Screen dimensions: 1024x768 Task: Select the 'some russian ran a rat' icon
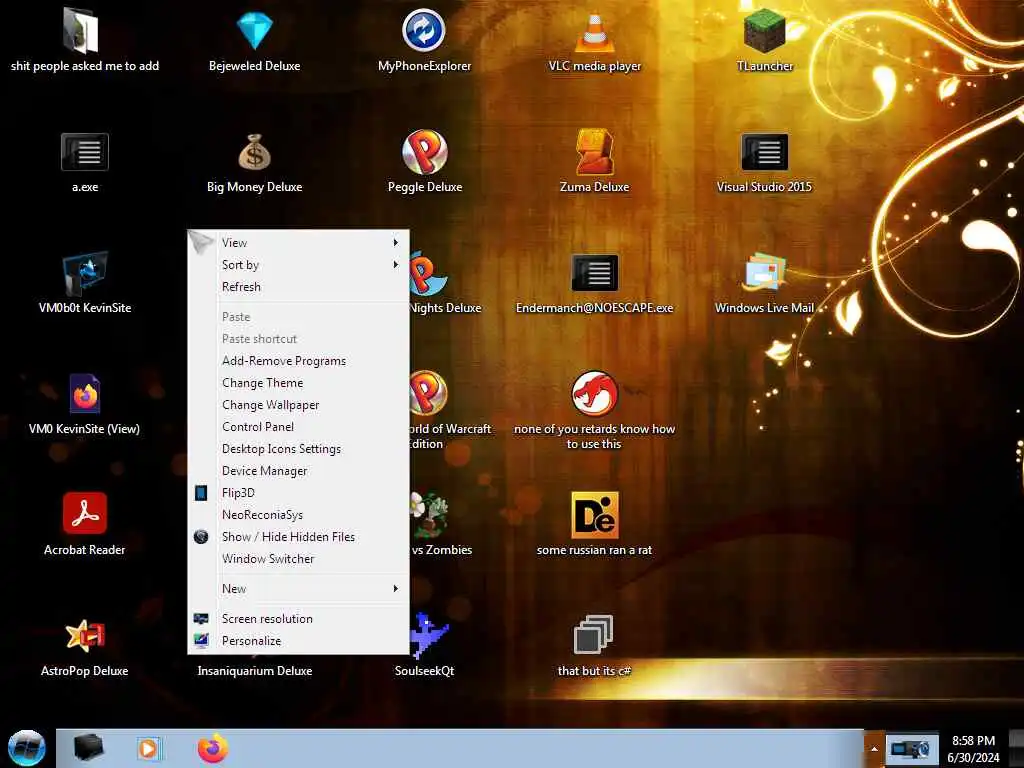coord(594,524)
